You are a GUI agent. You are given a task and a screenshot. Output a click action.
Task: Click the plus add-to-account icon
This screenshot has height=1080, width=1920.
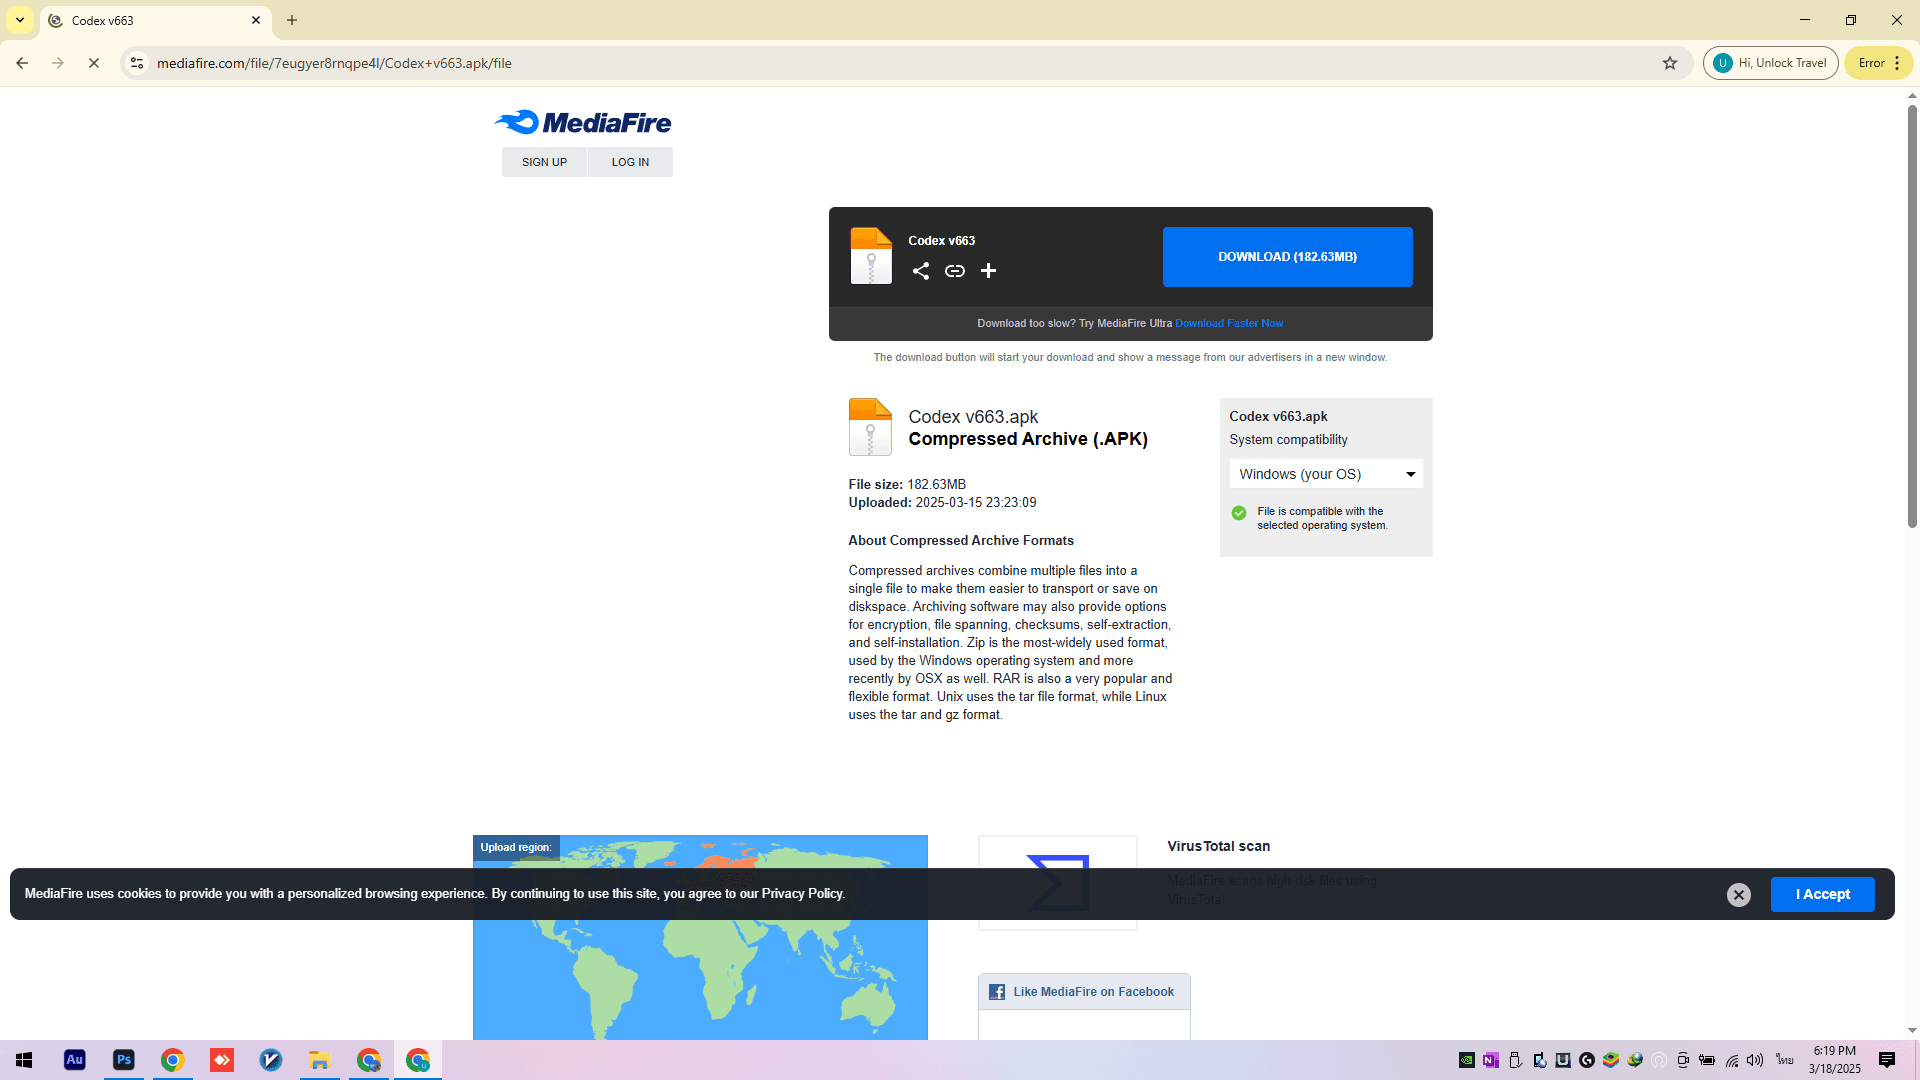(x=988, y=271)
